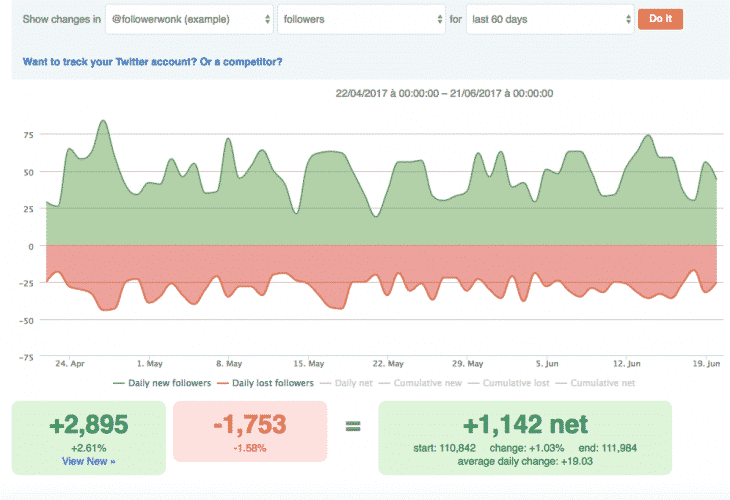
Task: Open the last 60 days range dropdown
Action: pyautogui.click(x=549, y=19)
